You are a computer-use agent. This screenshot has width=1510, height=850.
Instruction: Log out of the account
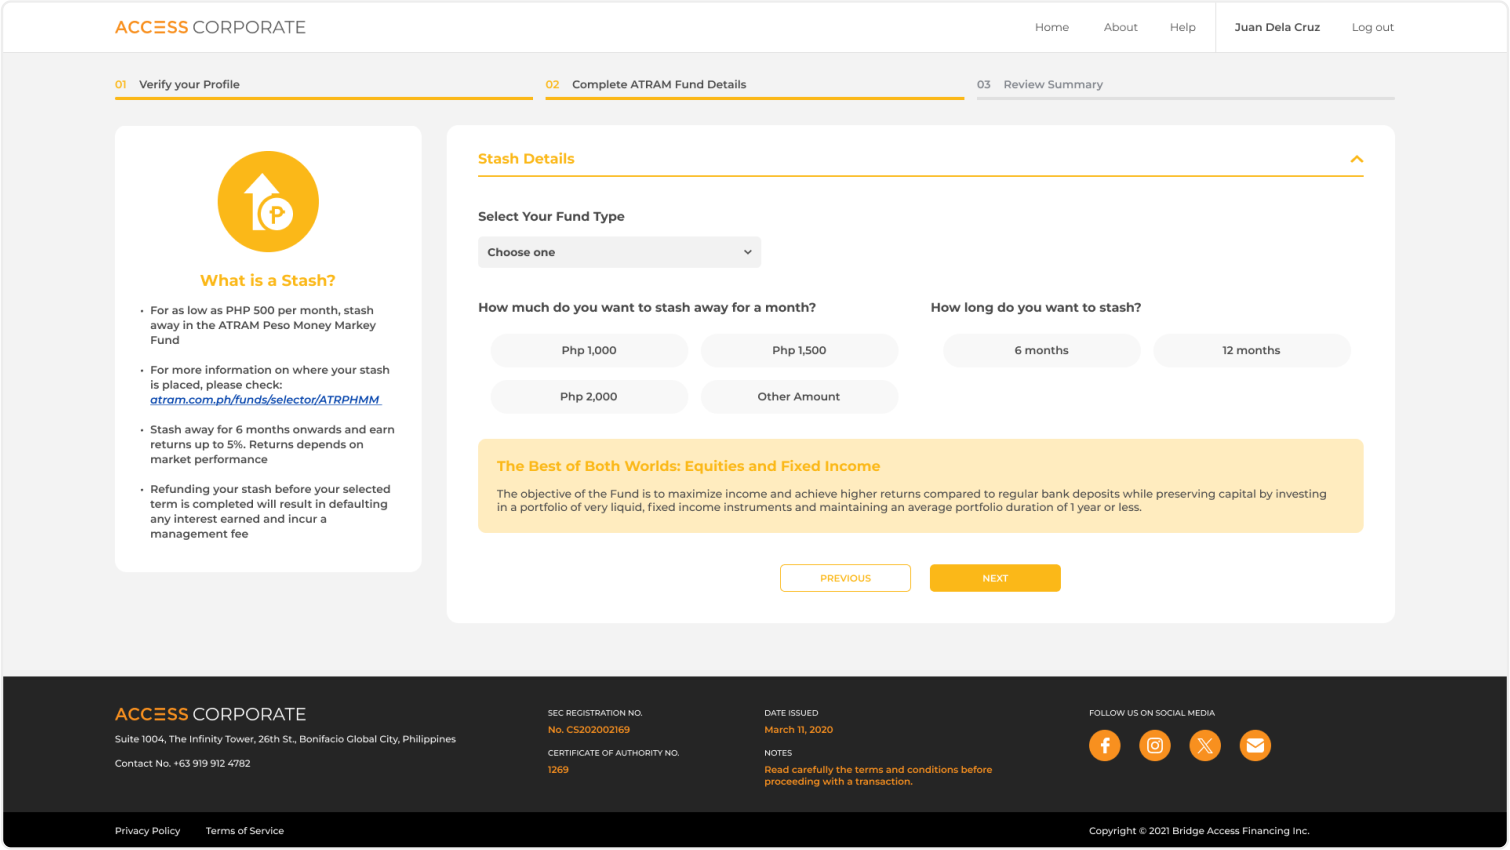1372,27
